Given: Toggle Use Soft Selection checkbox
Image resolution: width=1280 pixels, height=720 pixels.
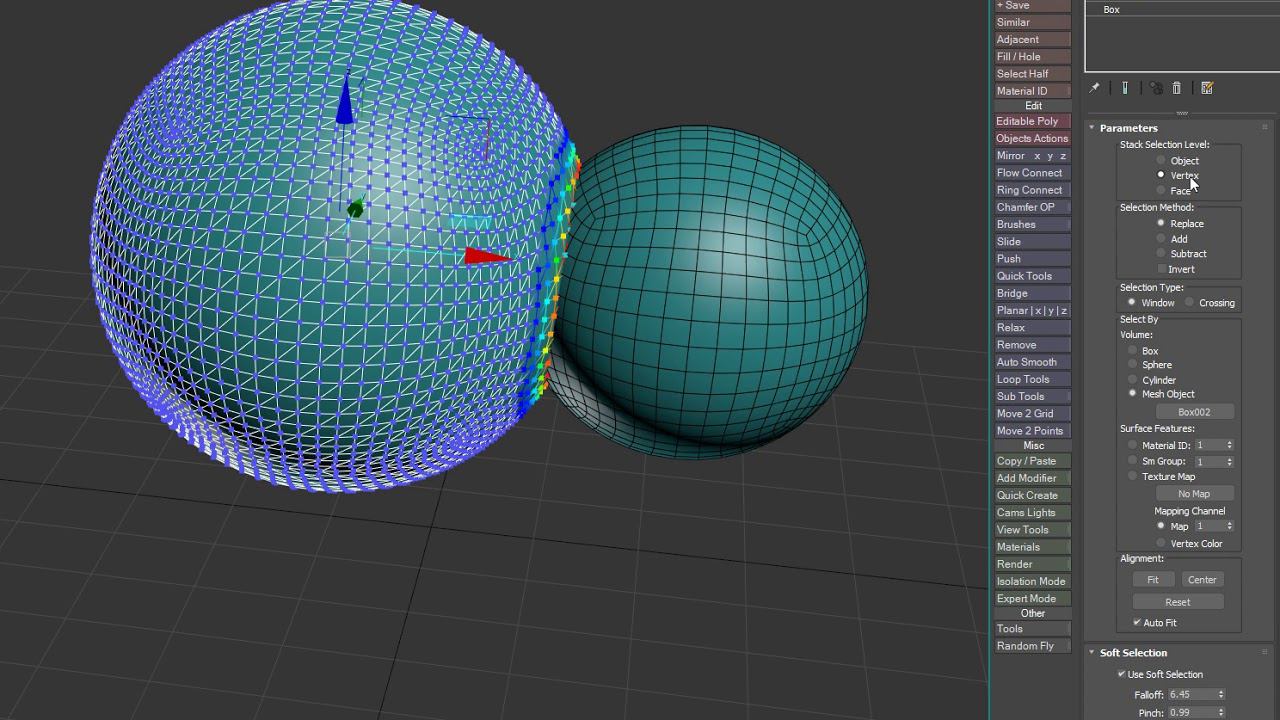Looking at the screenshot, I should pyautogui.click(x=1122, y=674).
